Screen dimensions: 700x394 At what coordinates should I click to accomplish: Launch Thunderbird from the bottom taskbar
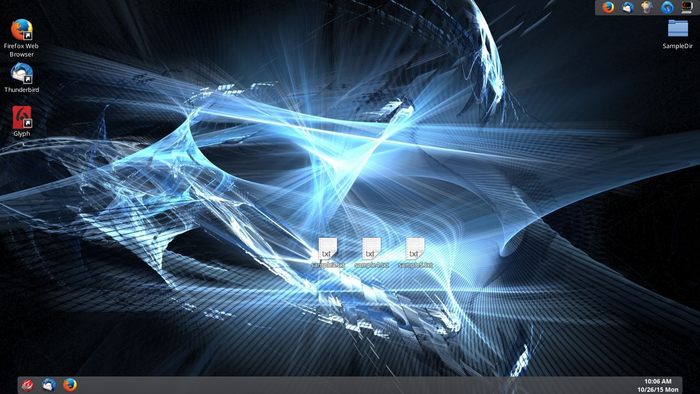pyautogui.click(x=49, y=385)
